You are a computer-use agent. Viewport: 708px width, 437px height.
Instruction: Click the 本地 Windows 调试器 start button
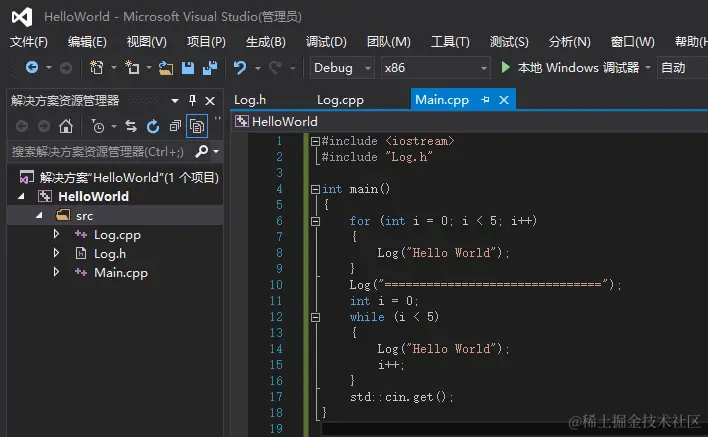click(570, 68)
